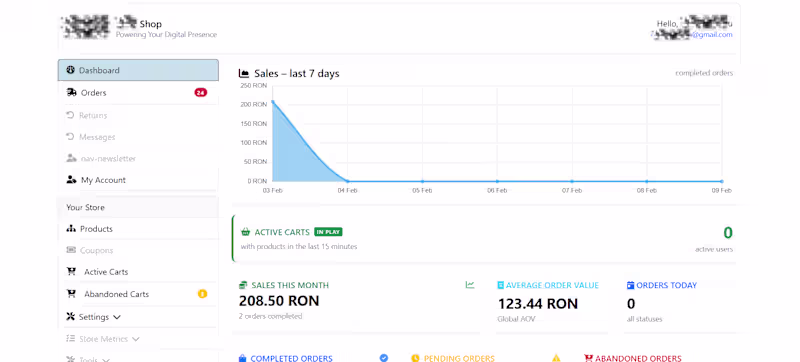Click the cart icon beside Abandoned Orders
This screenshot has height=362, width=800.
[x=588, y=358]
